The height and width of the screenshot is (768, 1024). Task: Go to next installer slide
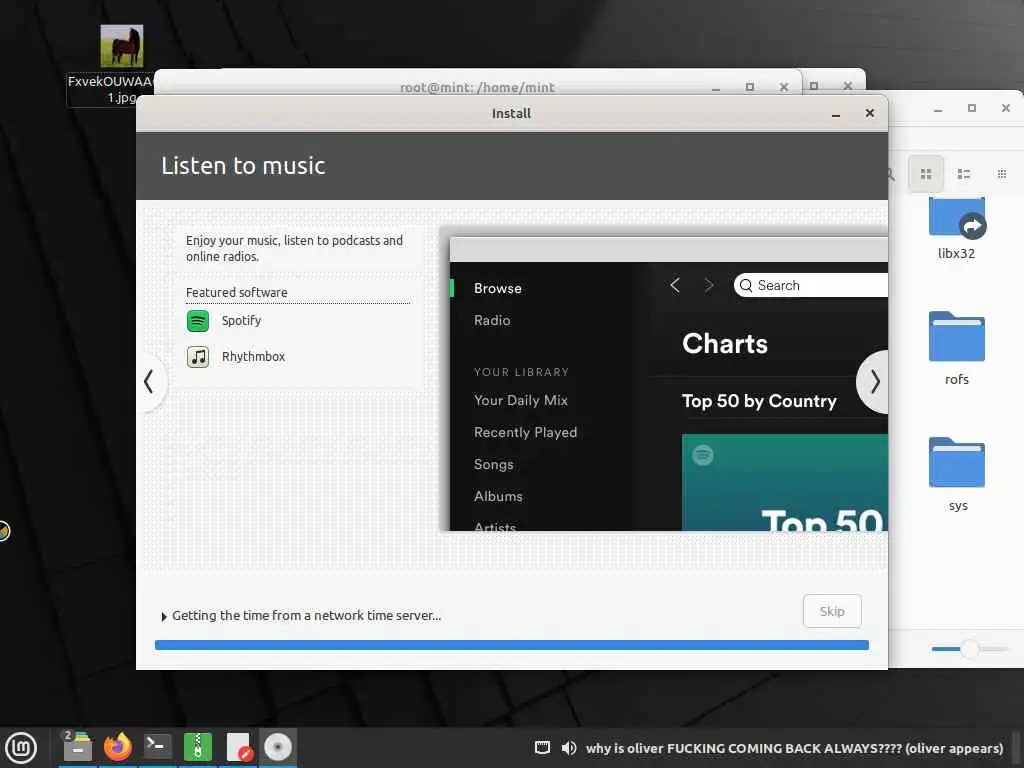[x=874, y=381]
